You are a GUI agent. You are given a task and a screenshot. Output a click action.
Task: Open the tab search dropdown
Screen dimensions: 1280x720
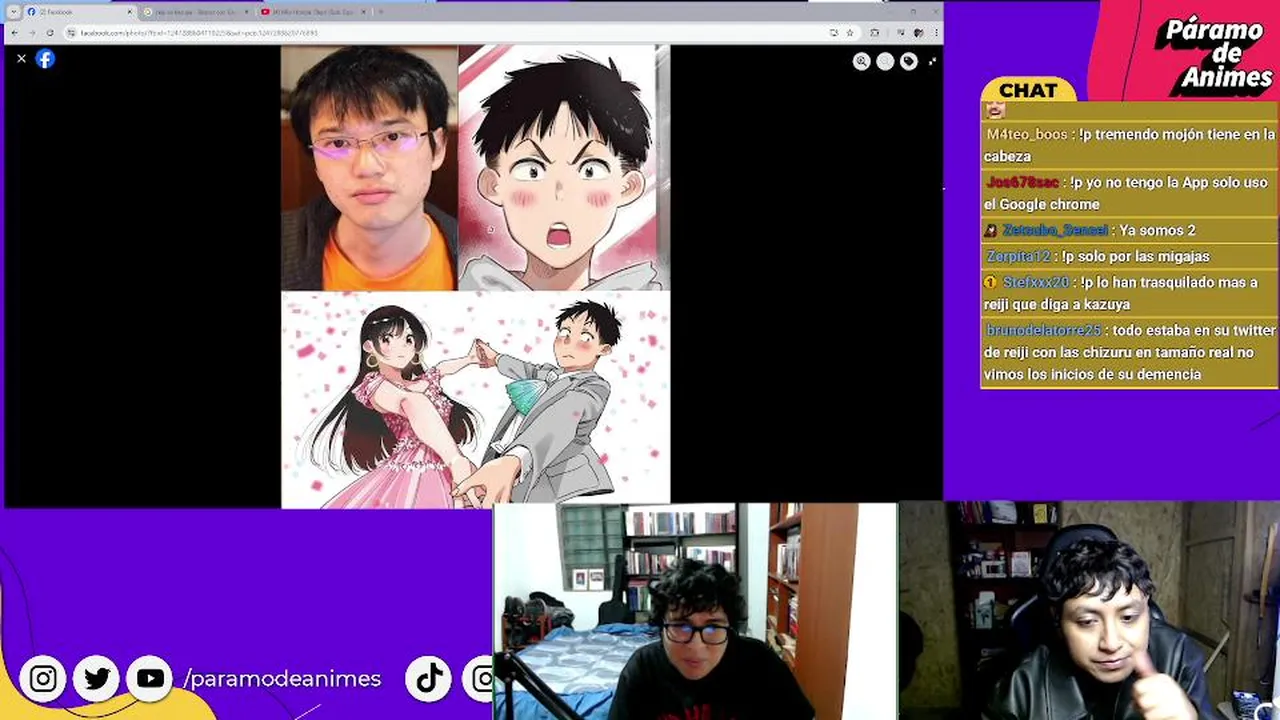click(x=13, y=12)
